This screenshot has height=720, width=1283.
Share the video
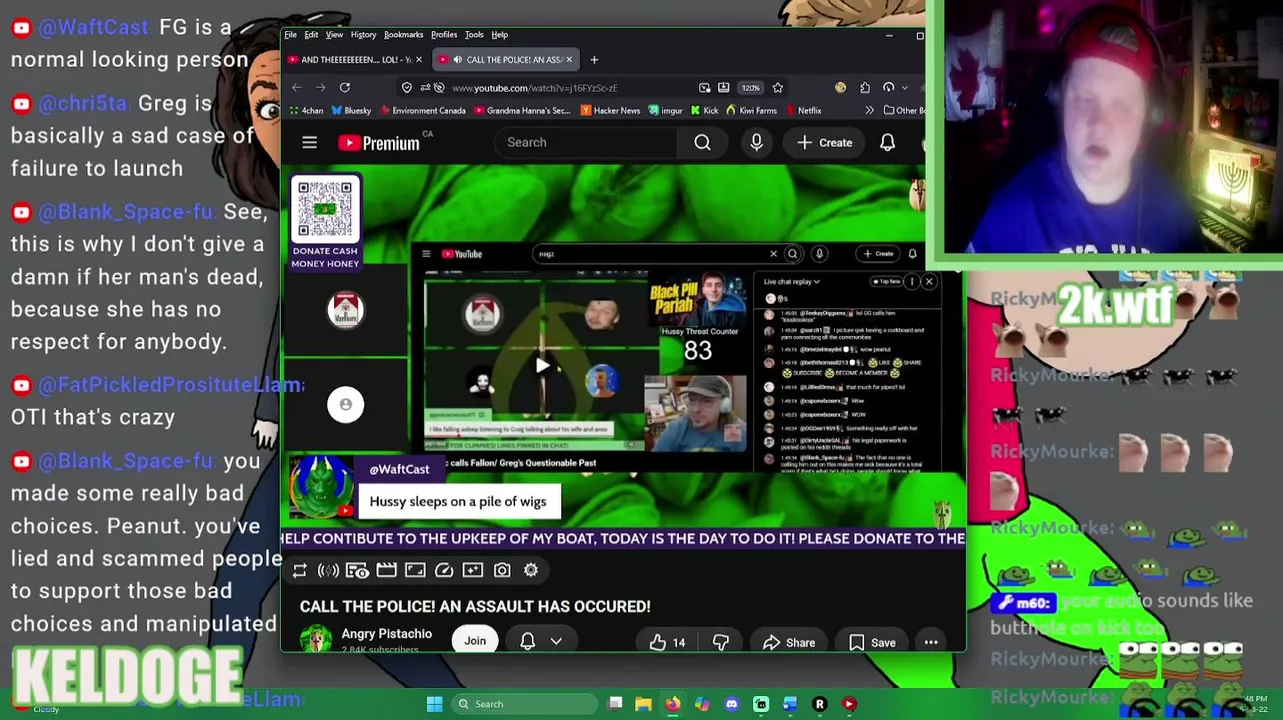(x=789, y=642)
